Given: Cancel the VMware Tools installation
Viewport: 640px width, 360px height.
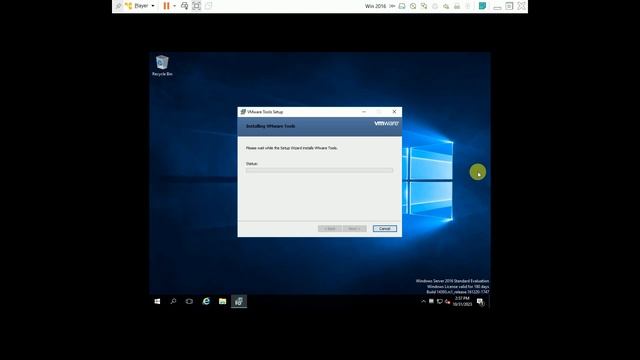Looking at the screenshot, I should [384, 229].
